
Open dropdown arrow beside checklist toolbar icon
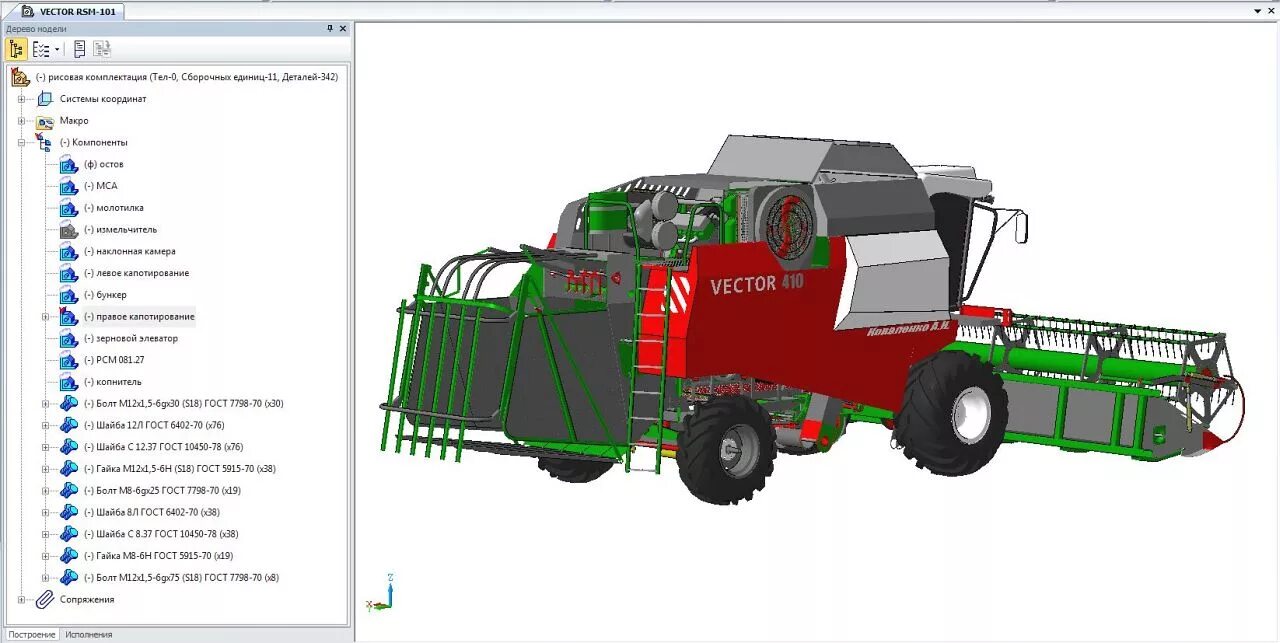click(57, 49)
